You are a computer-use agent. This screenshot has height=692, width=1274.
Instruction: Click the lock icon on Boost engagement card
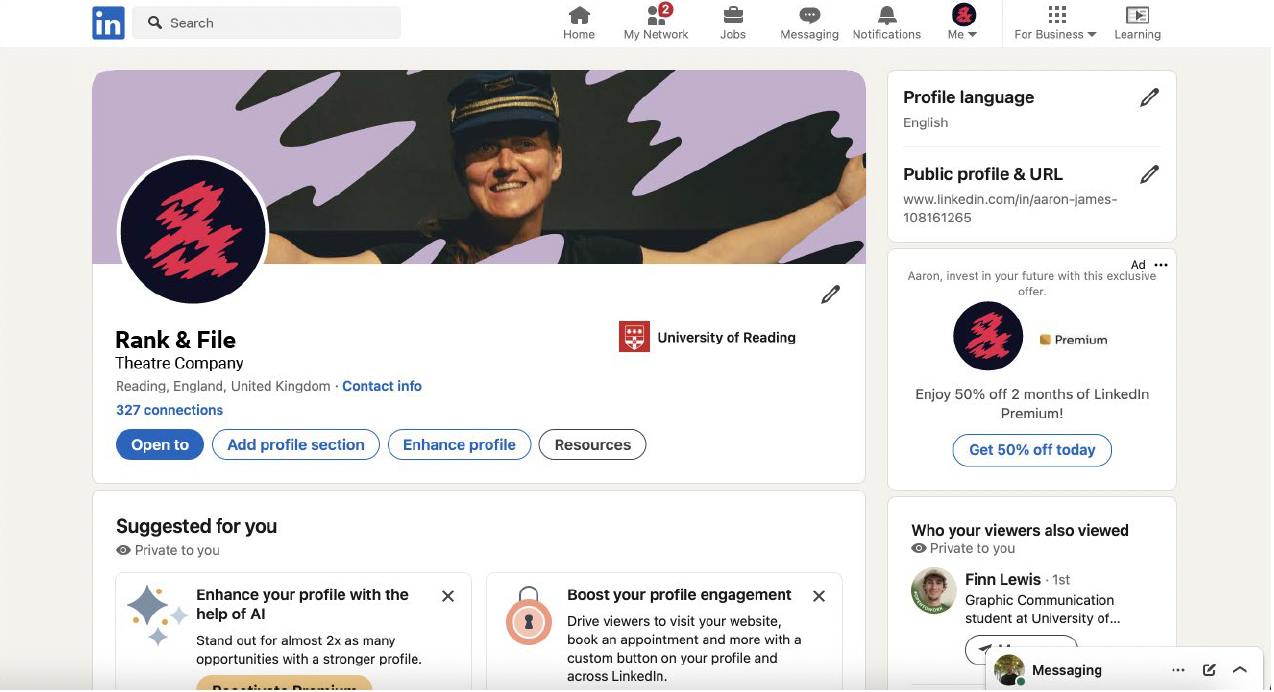(x=529, y=617)
